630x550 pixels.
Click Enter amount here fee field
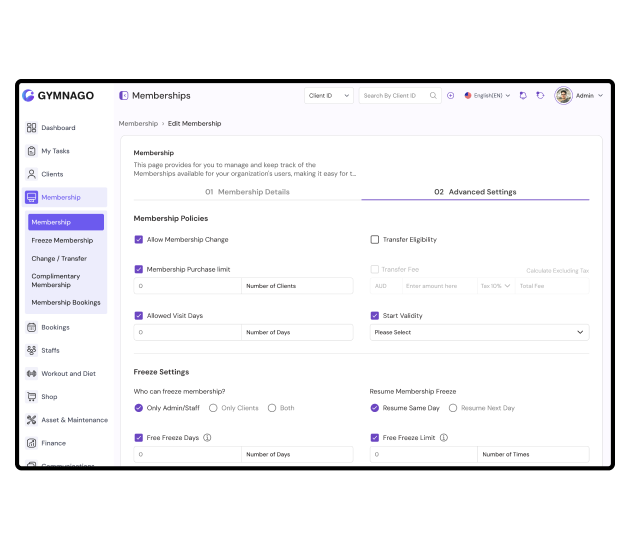click(440, 286)
